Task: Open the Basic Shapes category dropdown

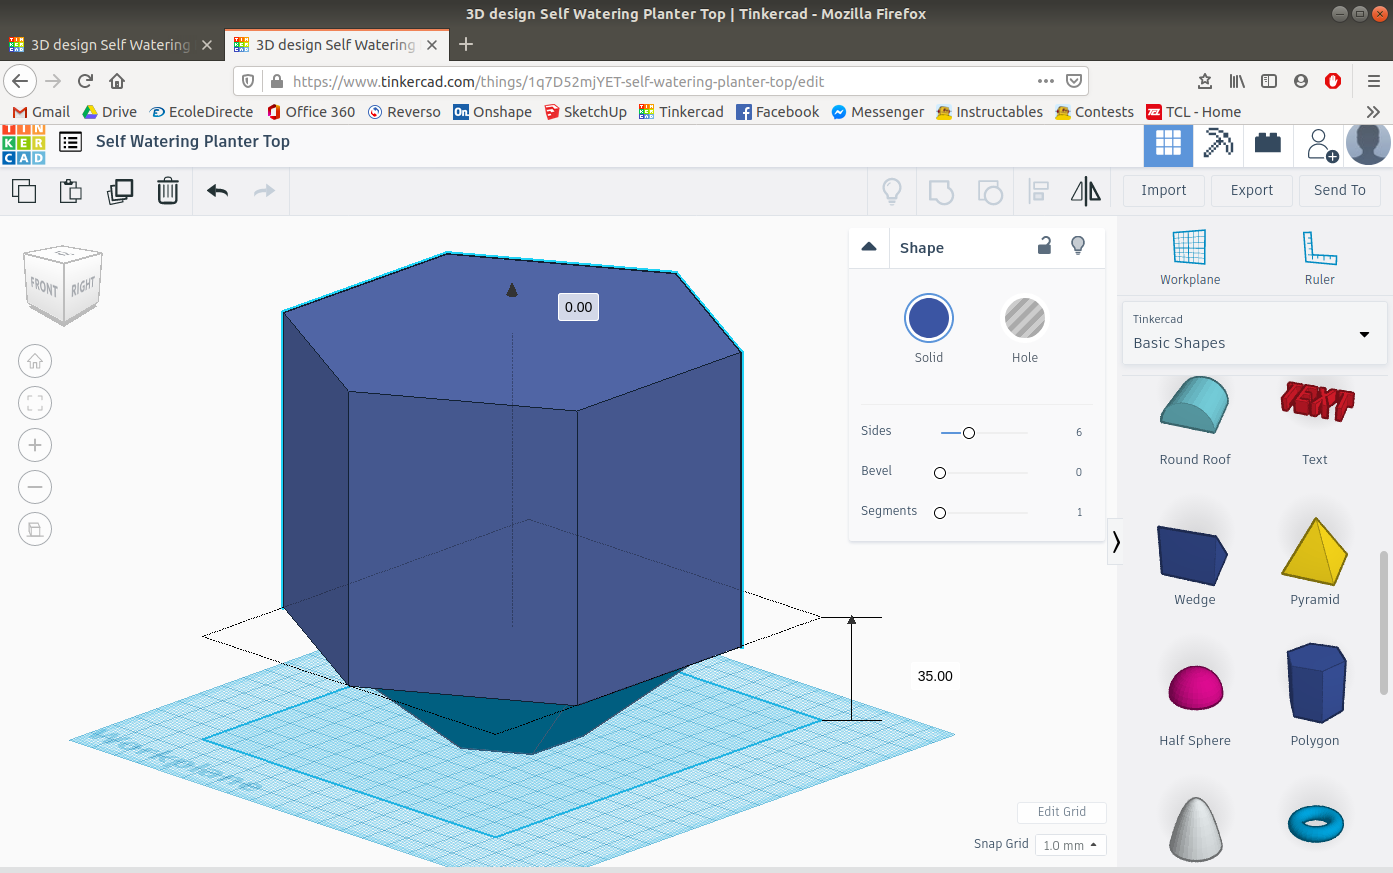Action: click(1254, 333)
